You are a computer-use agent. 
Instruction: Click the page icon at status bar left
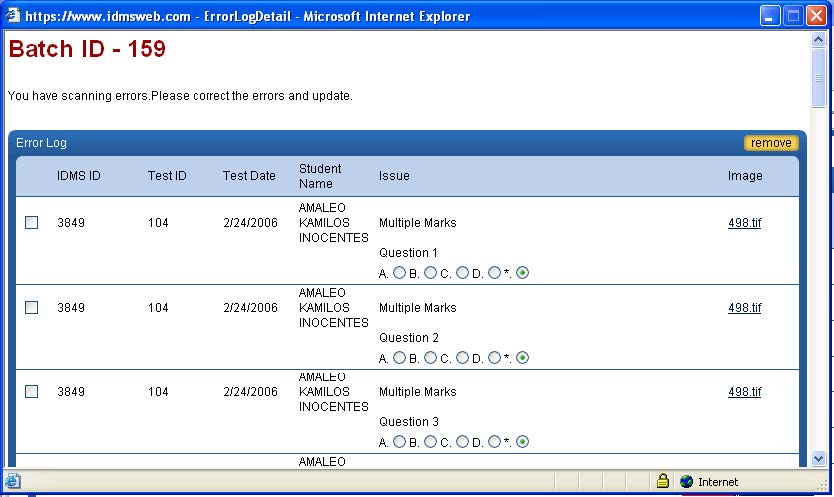(x=13, y=481)
